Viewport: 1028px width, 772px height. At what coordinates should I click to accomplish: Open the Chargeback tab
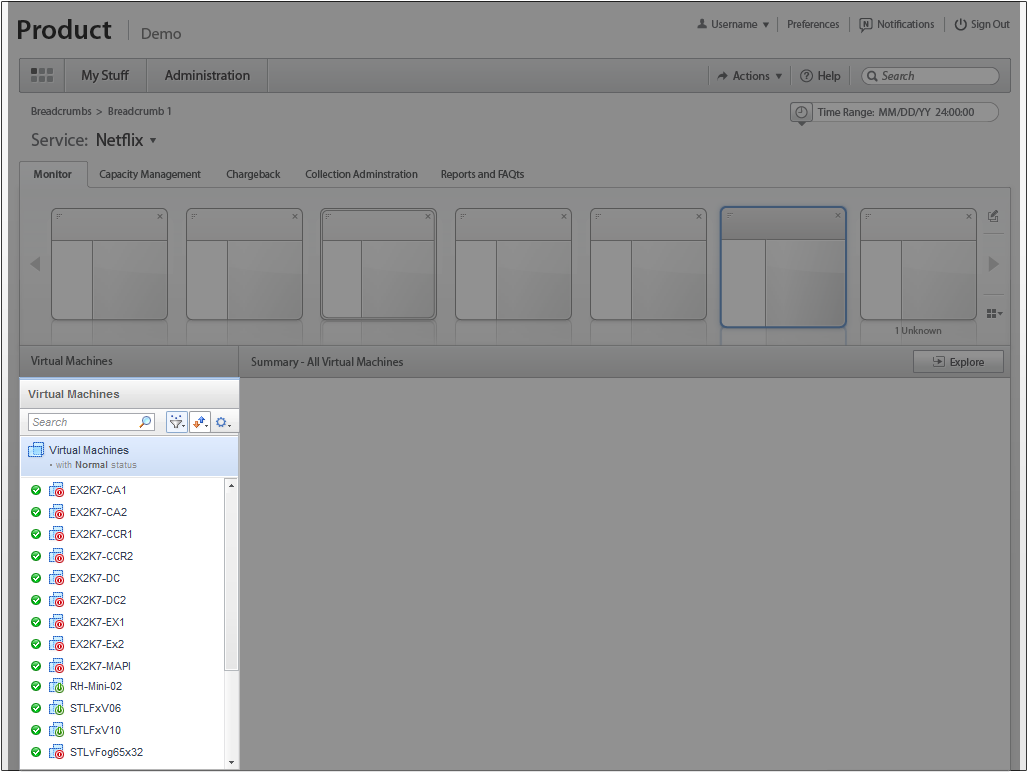(x=253, y=174)
